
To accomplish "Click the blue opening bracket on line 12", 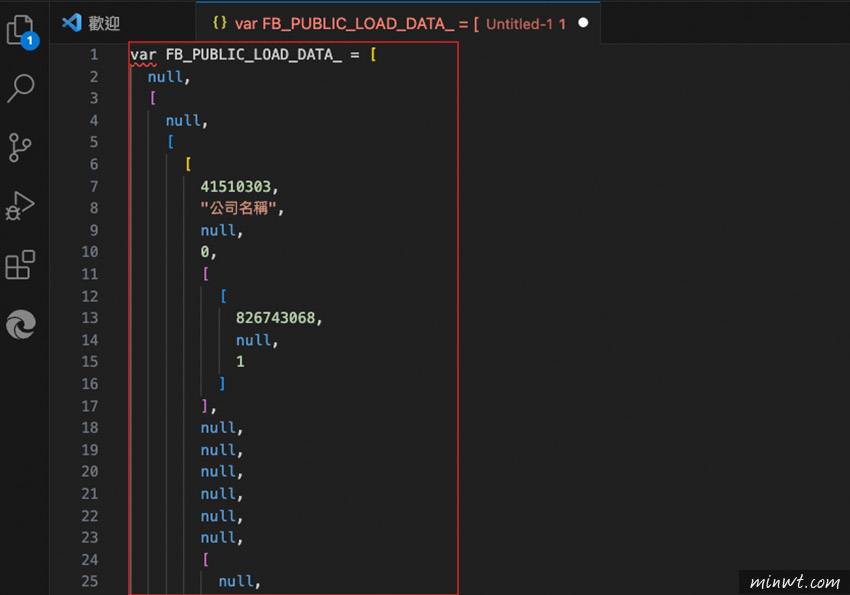I will [223, 296].
